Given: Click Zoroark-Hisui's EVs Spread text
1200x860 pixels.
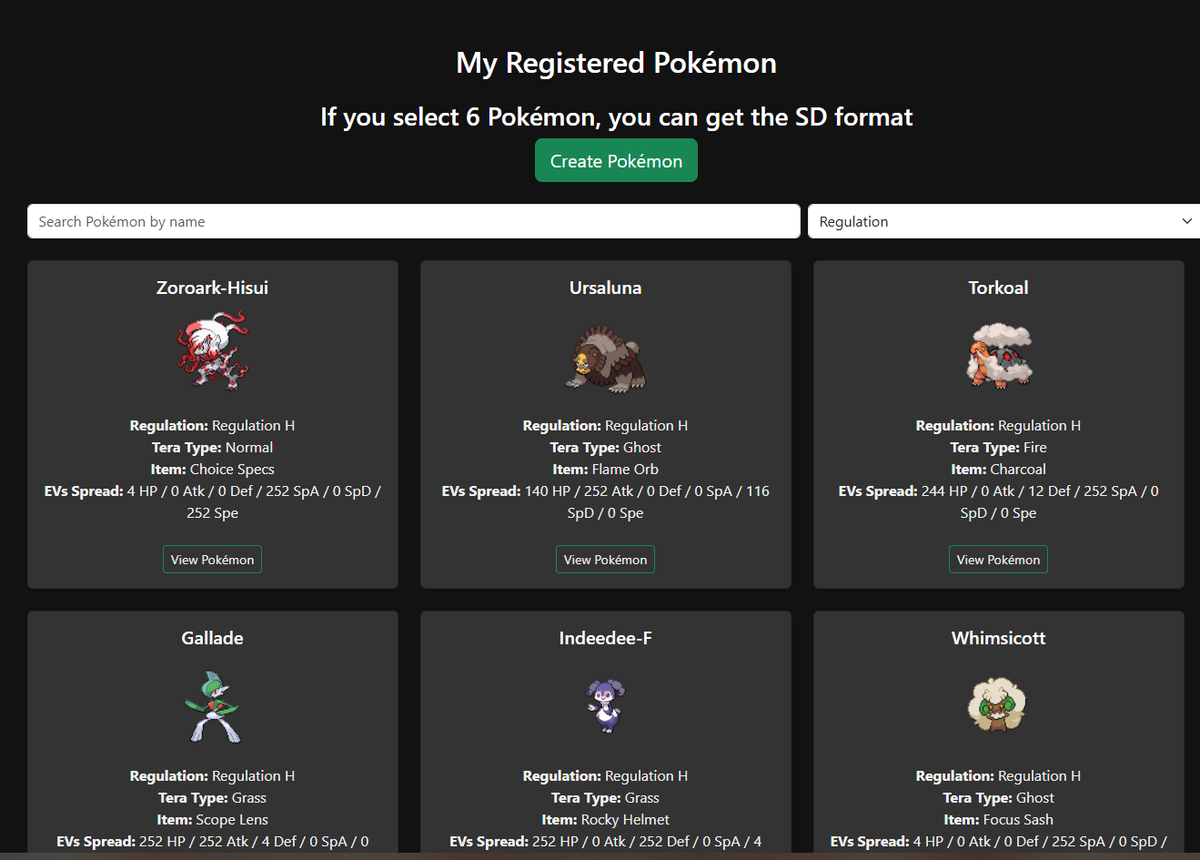Looking at the screenshot, I should pyautogui.click(x=212, y=502).
